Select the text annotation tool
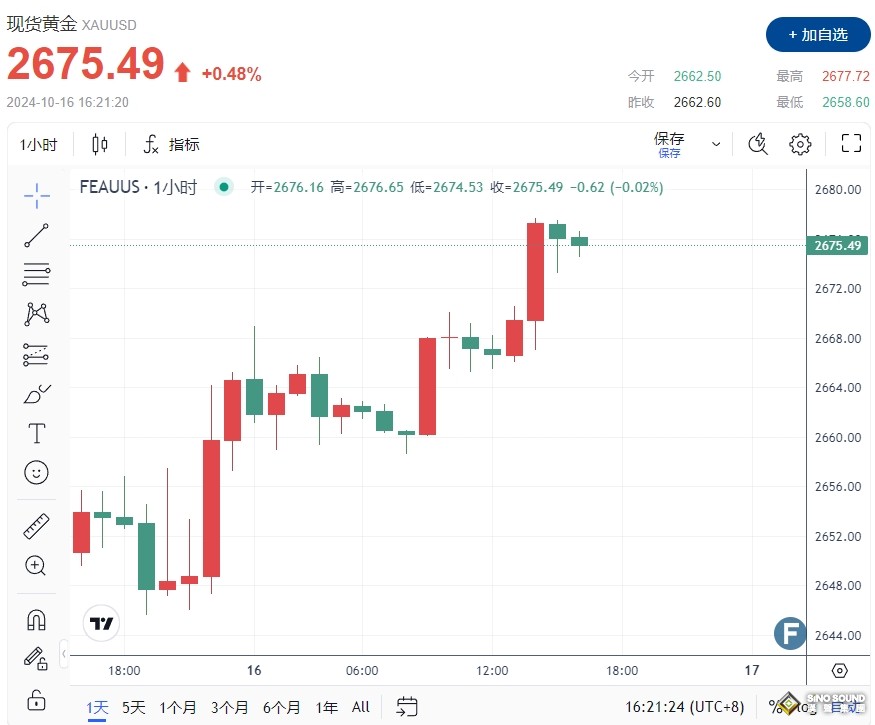Screen dimensions: 875x725 (x=36, y=433)
